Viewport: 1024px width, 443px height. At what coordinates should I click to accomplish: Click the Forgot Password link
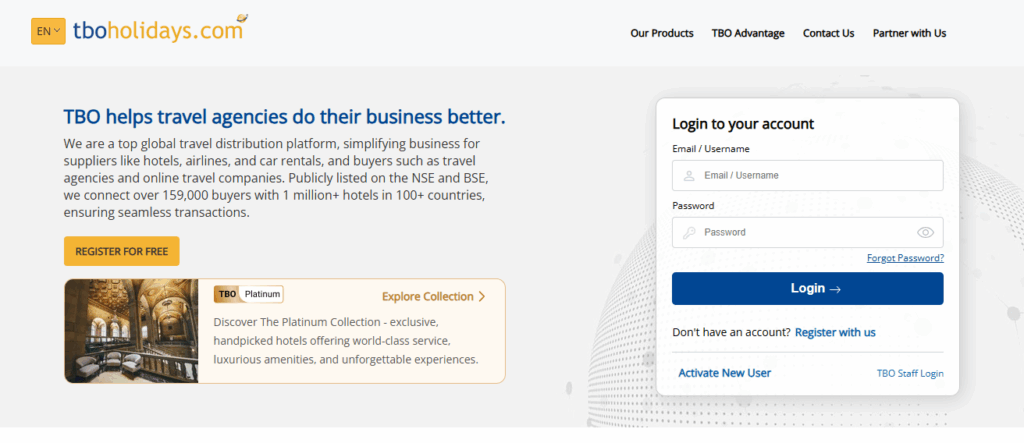coord(905,258)
